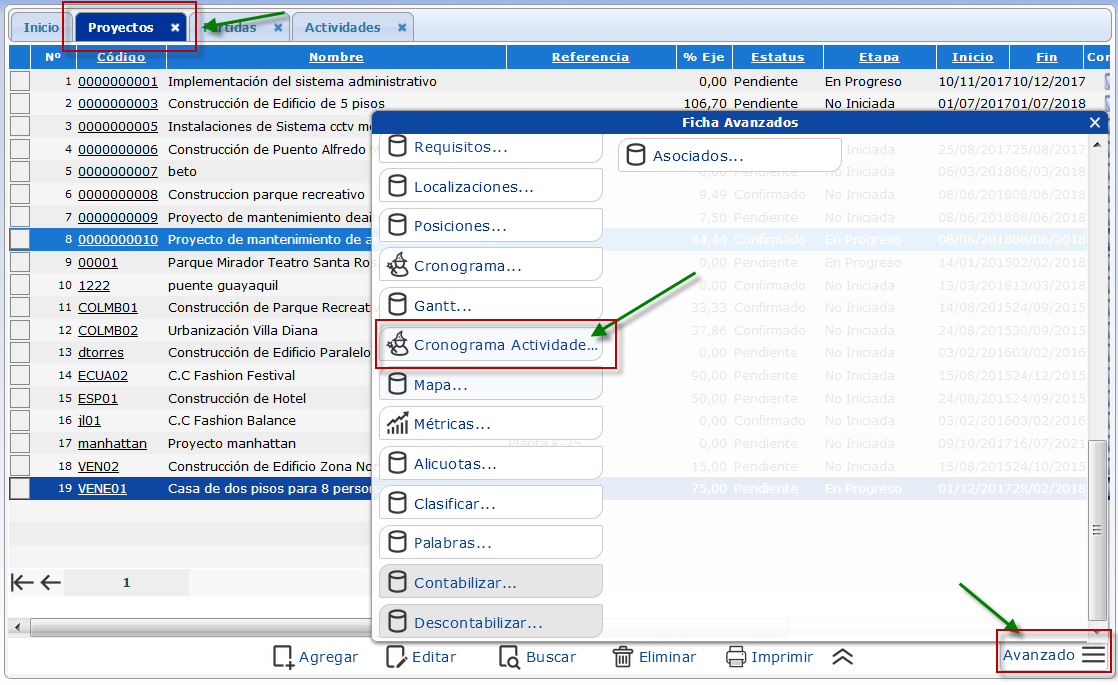Close the Ficha Avanzados panel

click(x=1095, y=123)
